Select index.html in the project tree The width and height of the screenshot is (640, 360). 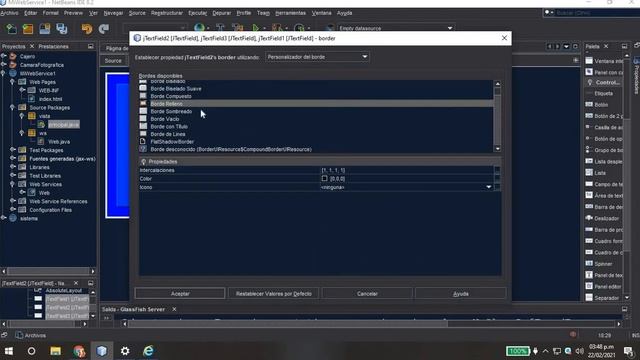pyautogui.click(x=51, y=99)
